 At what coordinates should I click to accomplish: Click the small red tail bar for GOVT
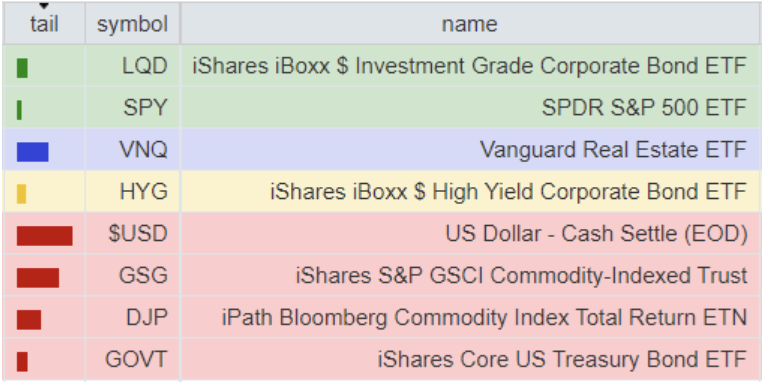pos(22,362)
